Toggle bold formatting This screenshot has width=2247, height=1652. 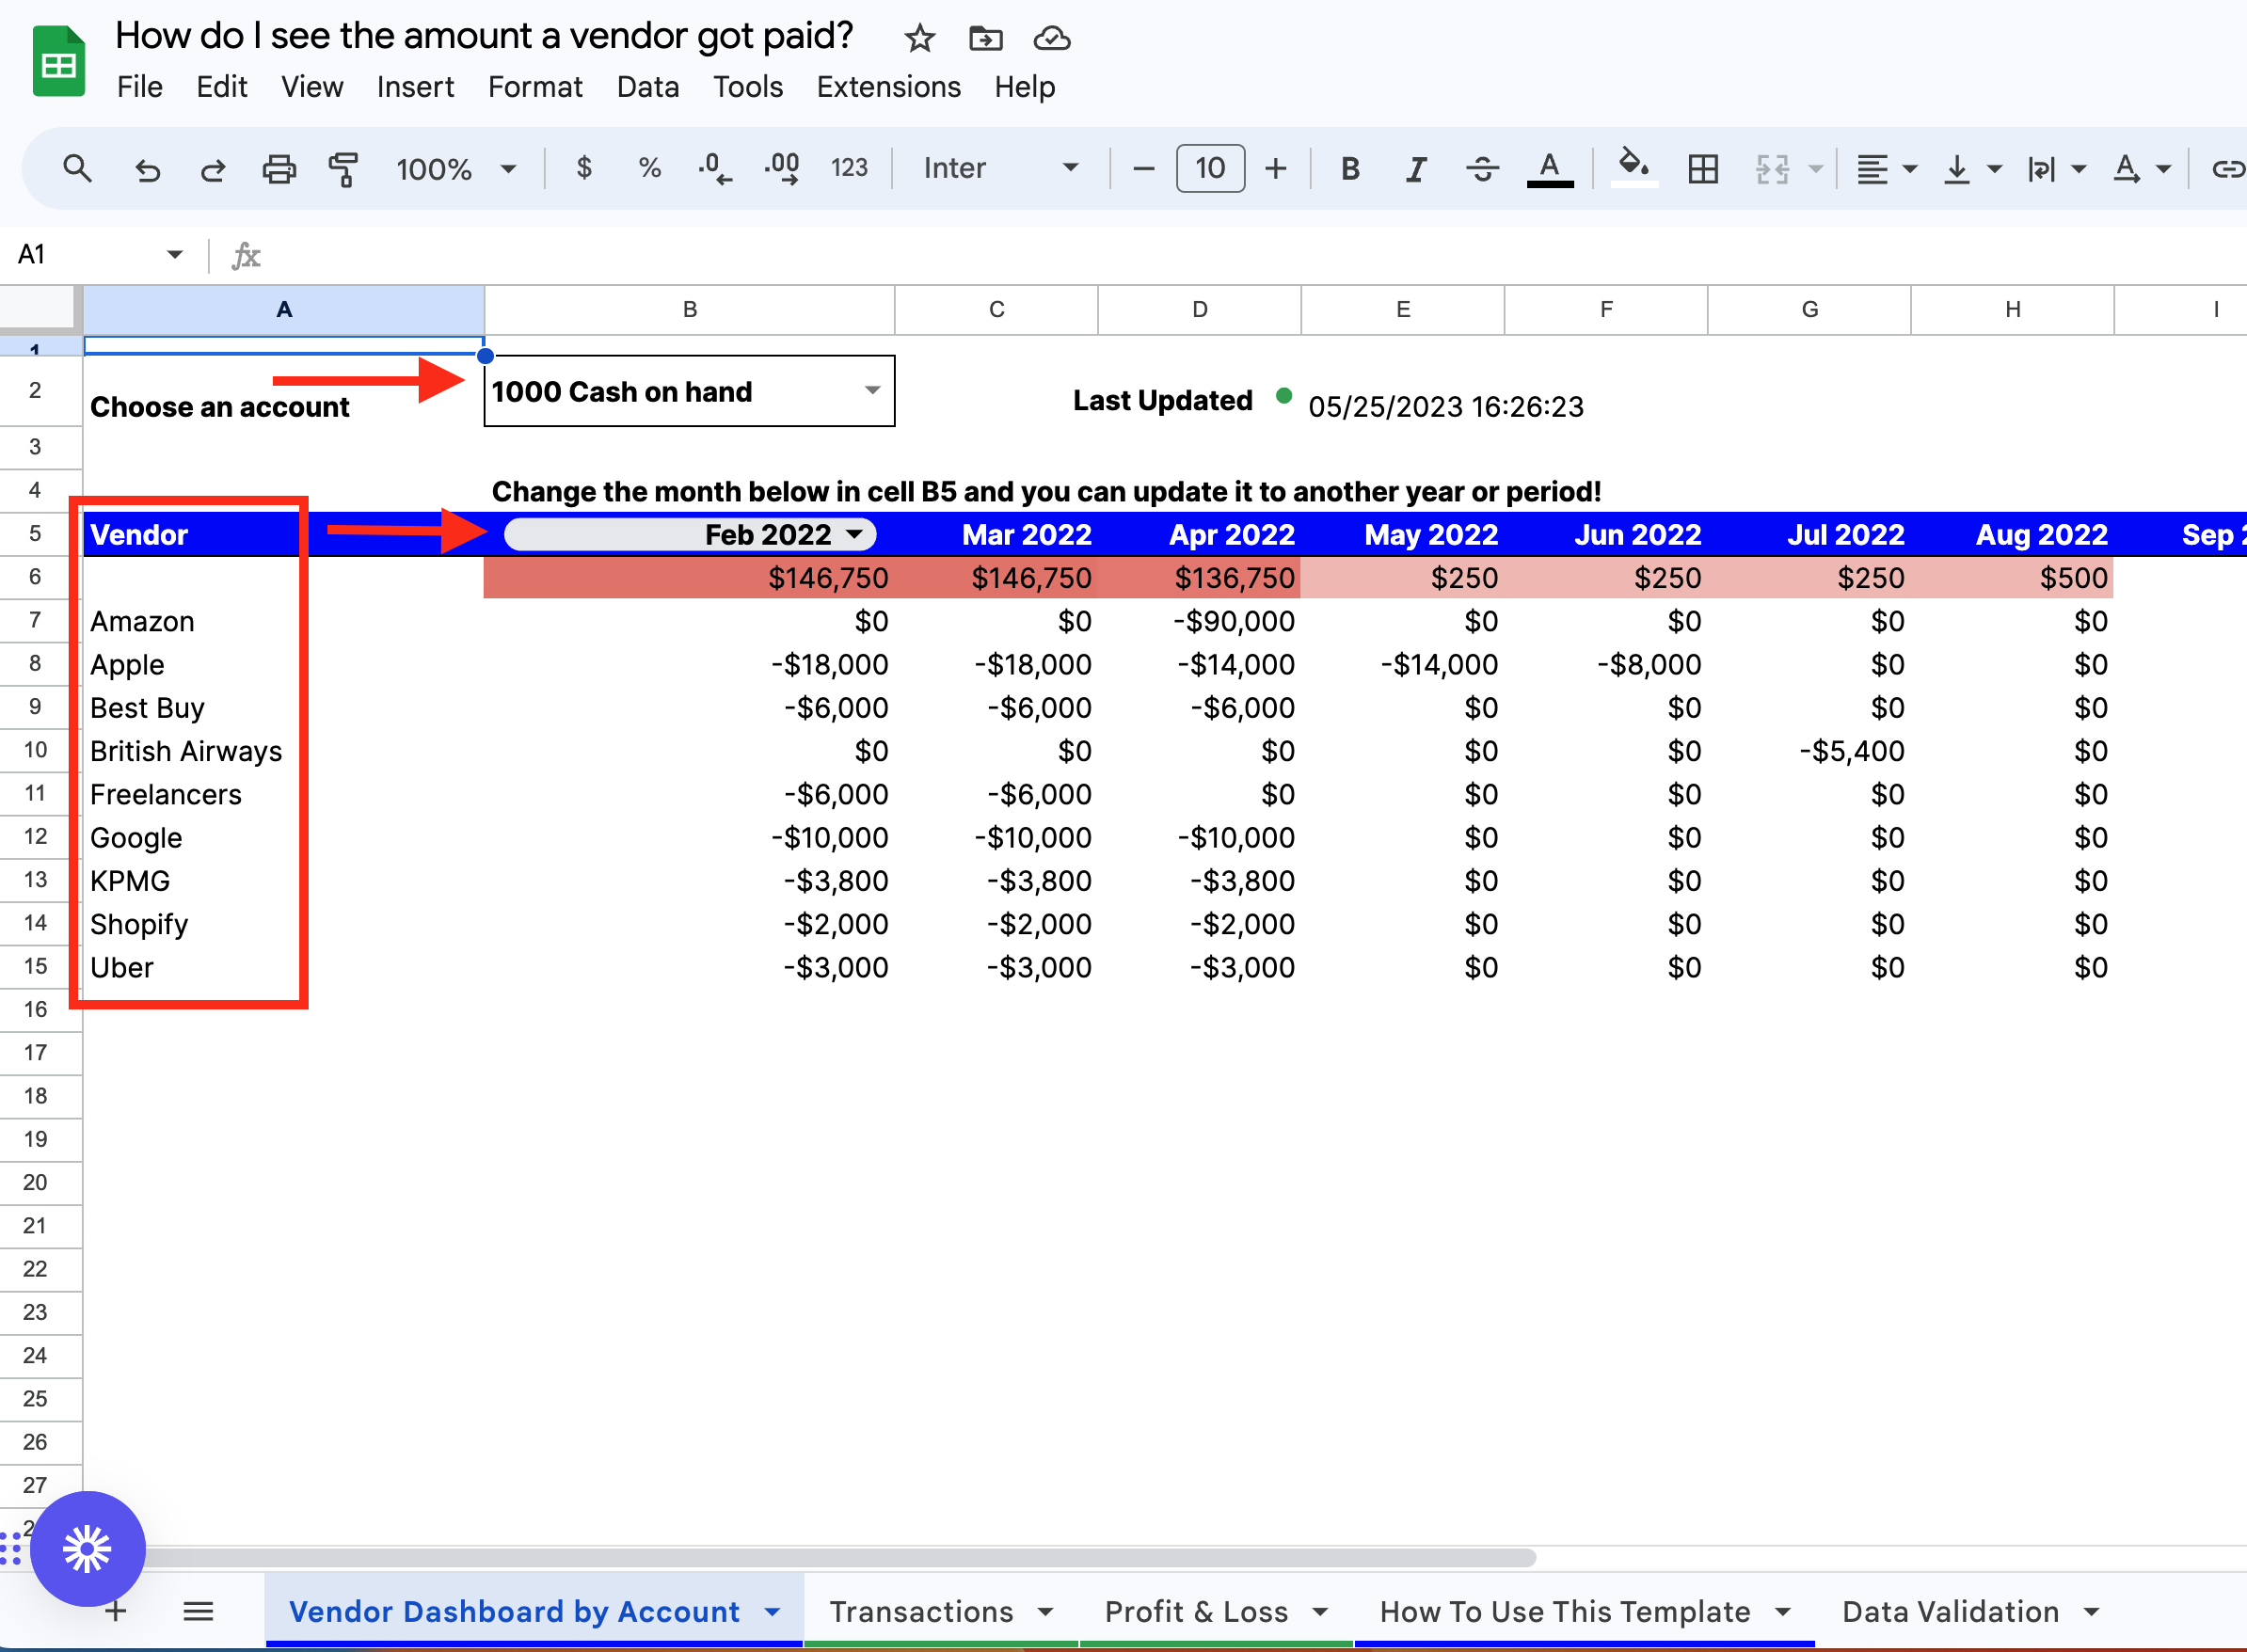1350,169
